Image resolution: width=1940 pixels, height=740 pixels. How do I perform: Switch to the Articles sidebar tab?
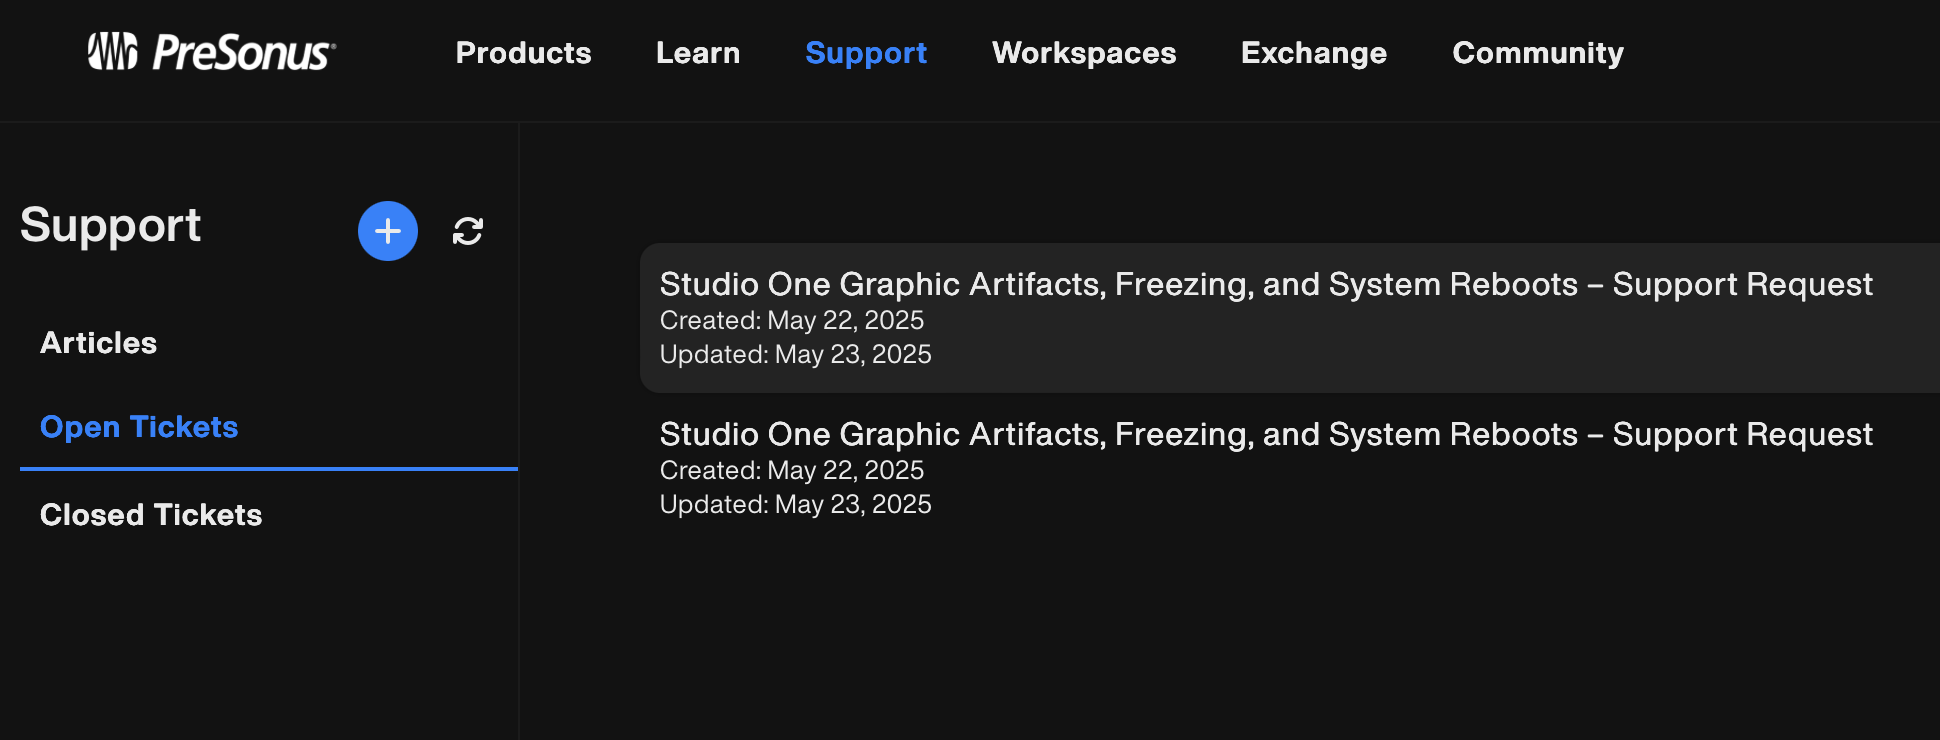pyautogui.click(x=98, y=343)
